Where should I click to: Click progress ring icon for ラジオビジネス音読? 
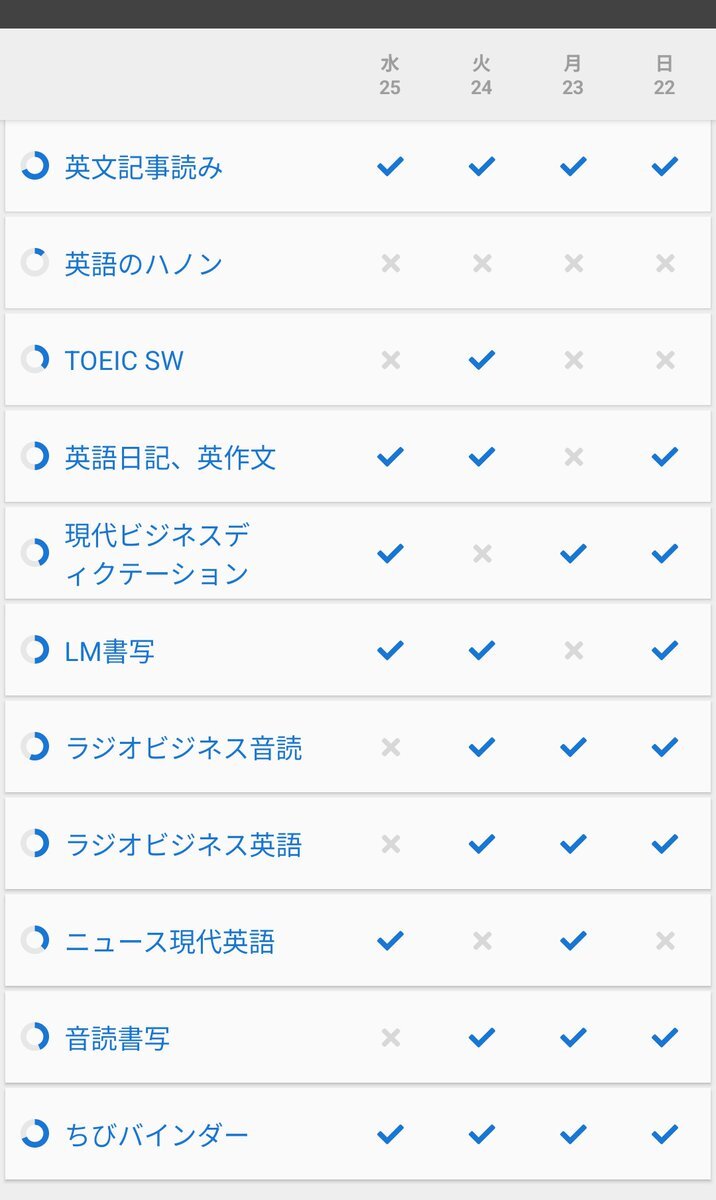tap(35, 747)
